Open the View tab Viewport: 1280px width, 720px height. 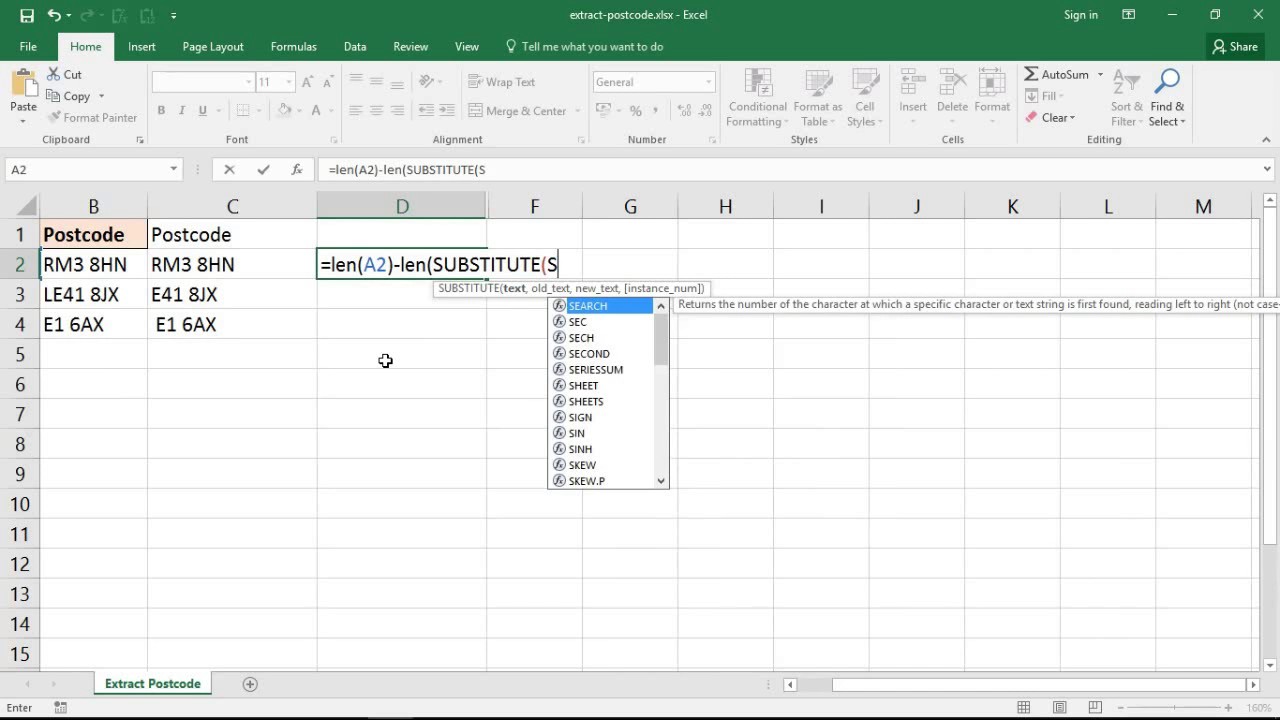coord(467,47)
